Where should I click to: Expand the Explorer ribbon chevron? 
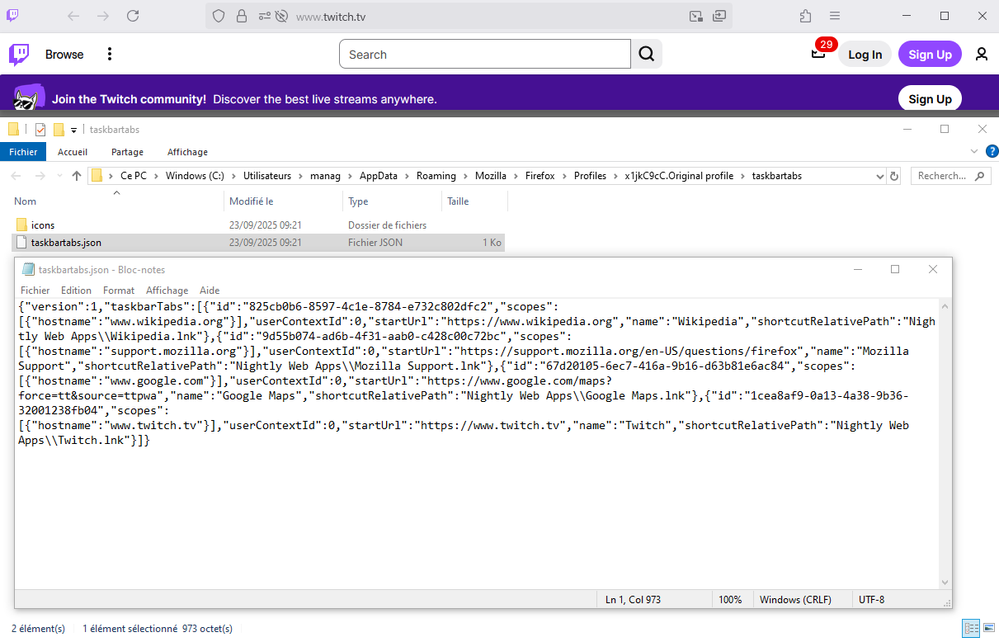[976, 151]
